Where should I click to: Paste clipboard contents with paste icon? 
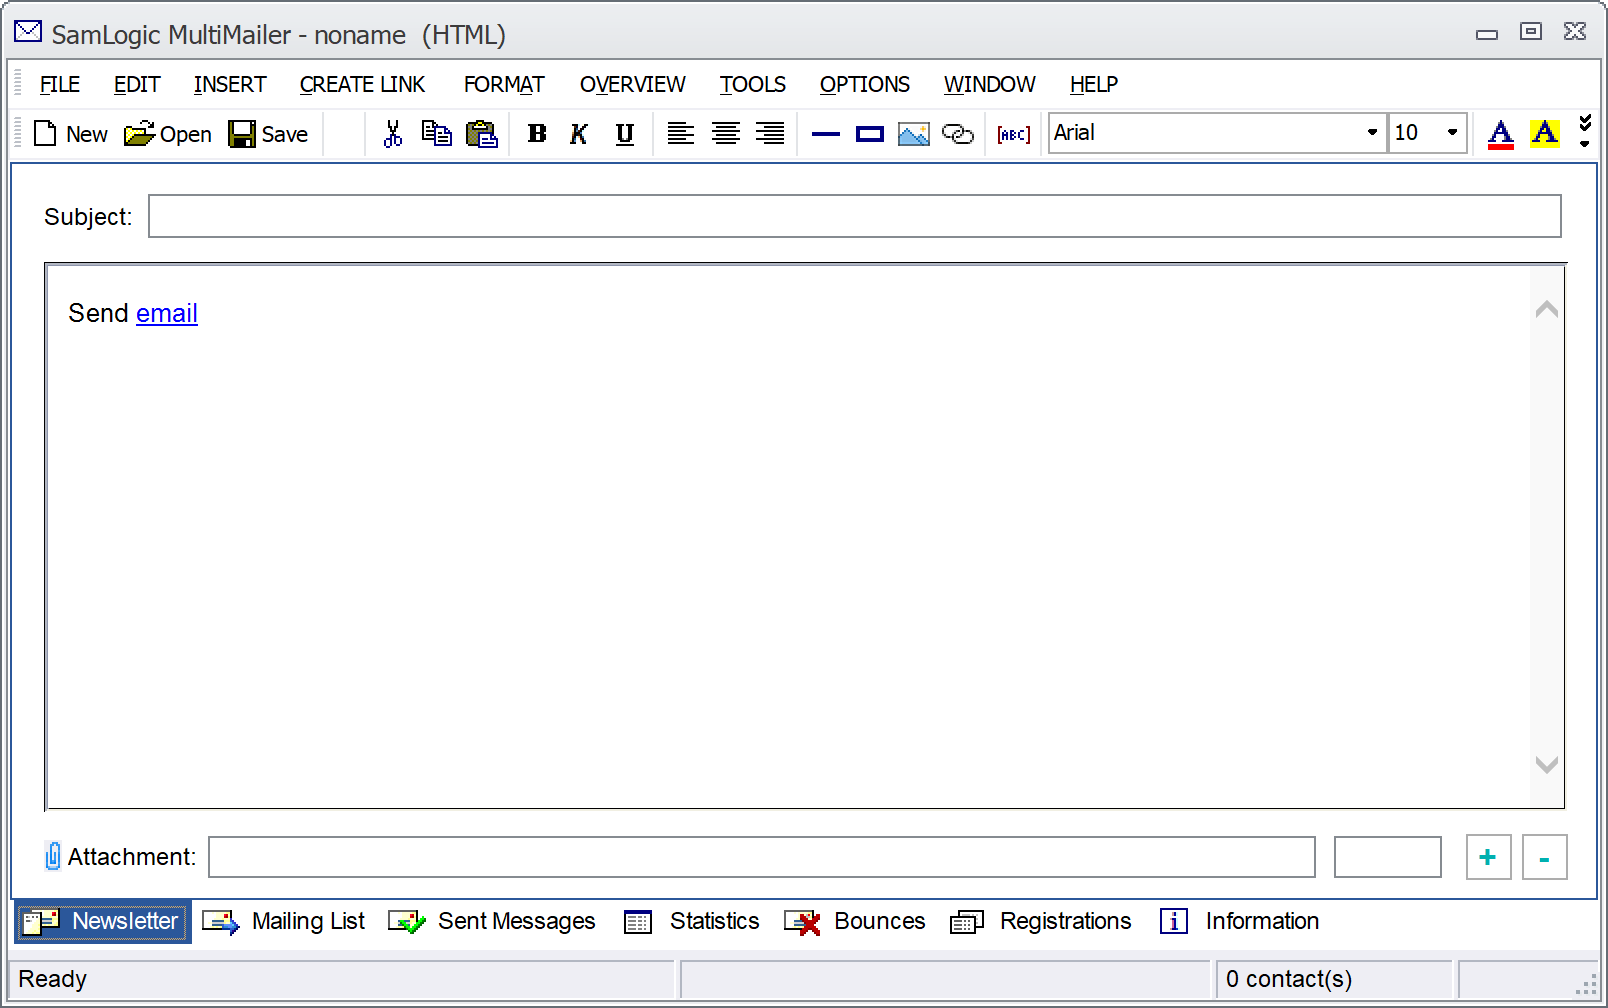coord(482,134)
